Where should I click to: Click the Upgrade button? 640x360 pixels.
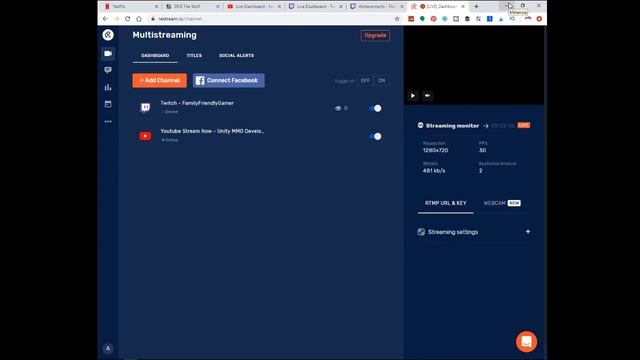[375, 36]
